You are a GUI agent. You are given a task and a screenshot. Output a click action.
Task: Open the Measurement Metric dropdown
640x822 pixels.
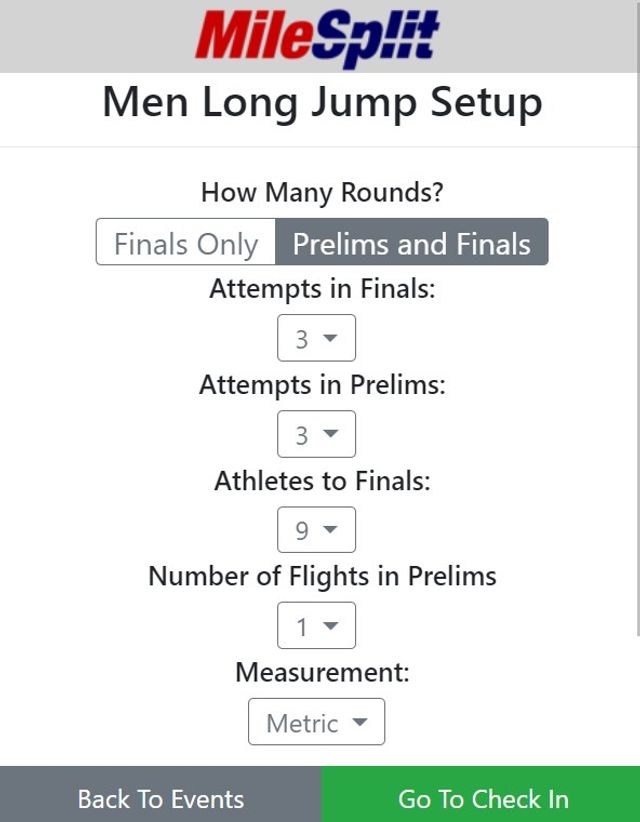317,722
